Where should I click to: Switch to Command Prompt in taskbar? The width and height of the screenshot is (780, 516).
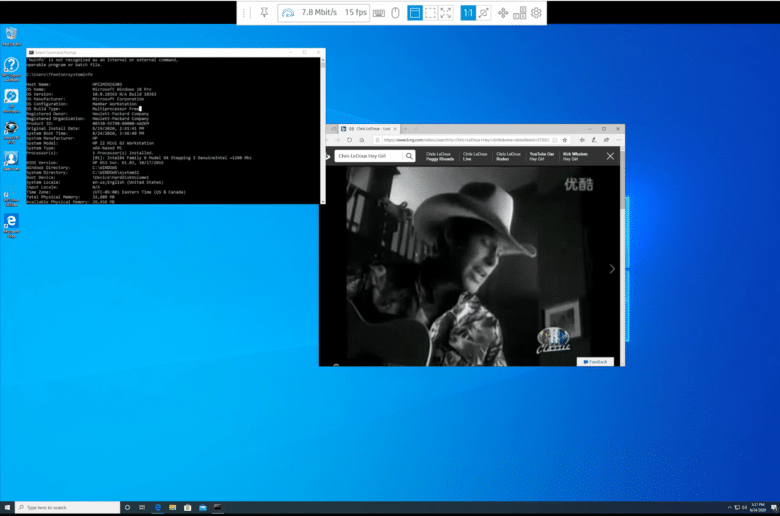217,508
